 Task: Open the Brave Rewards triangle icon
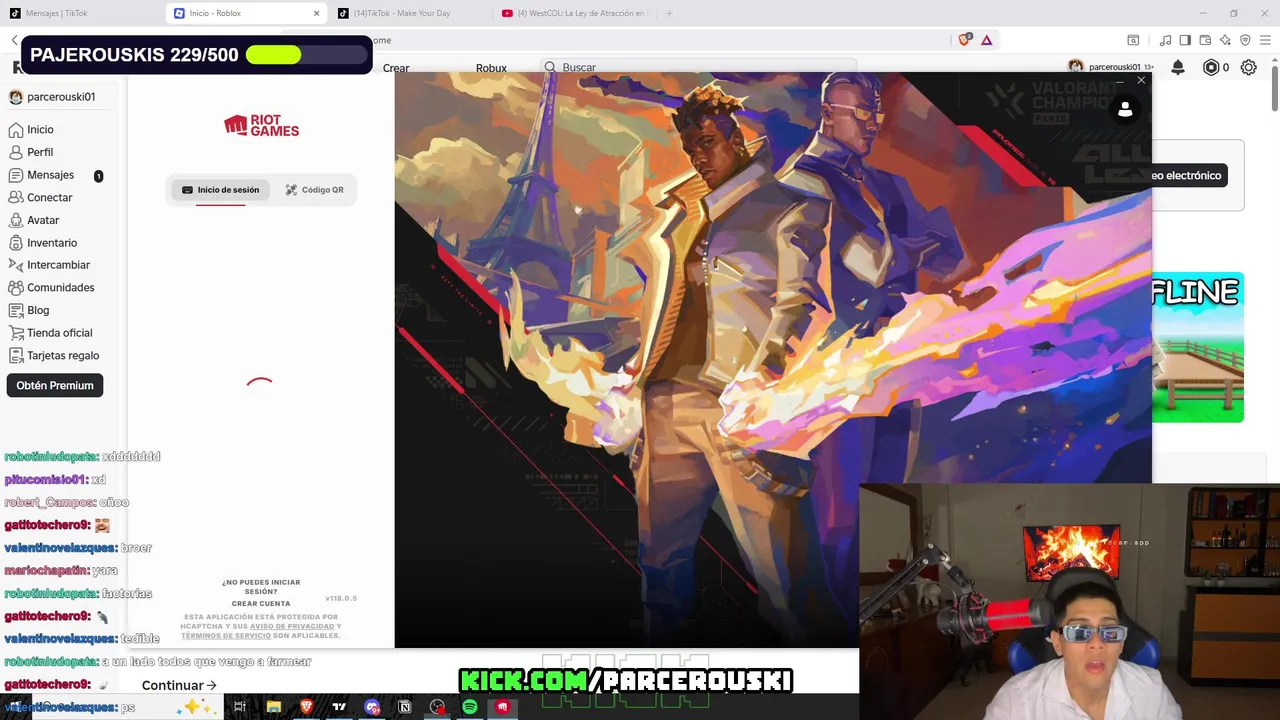tap(986, 40)
